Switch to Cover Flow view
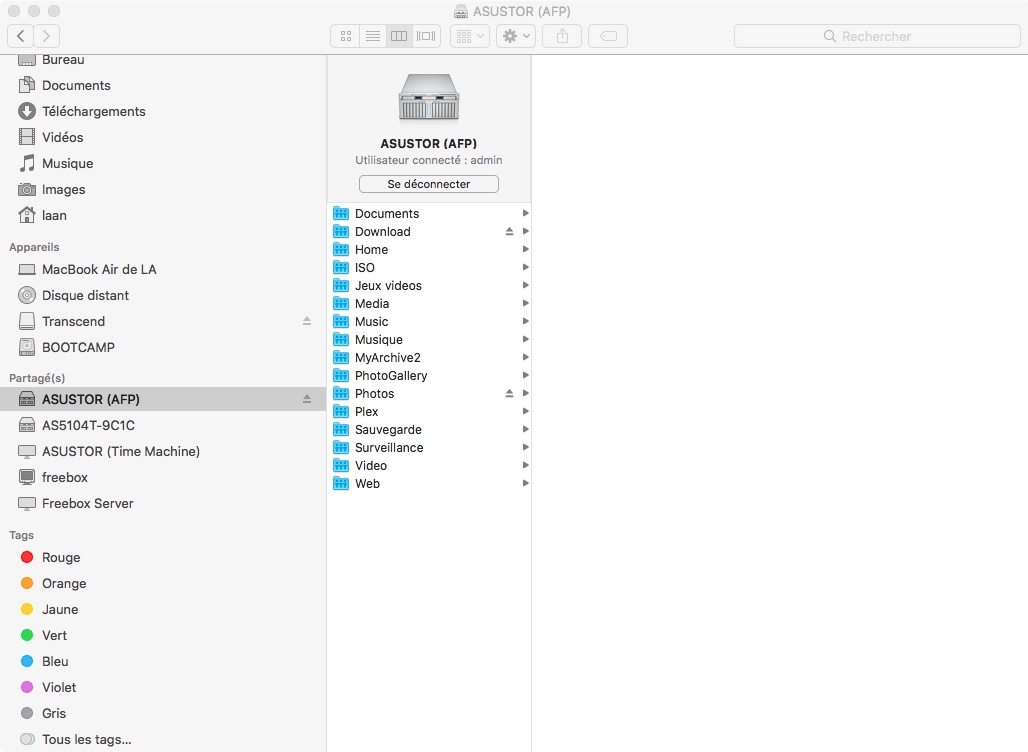 426,36
